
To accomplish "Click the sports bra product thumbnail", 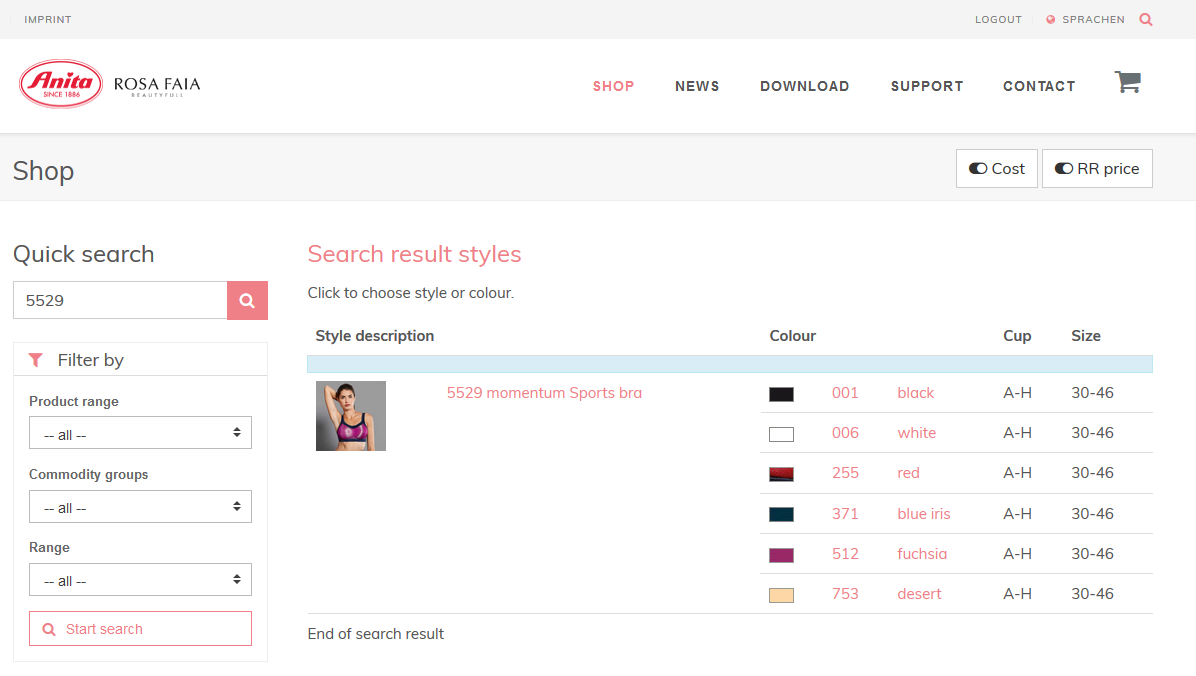I will (x=351, y=416).
